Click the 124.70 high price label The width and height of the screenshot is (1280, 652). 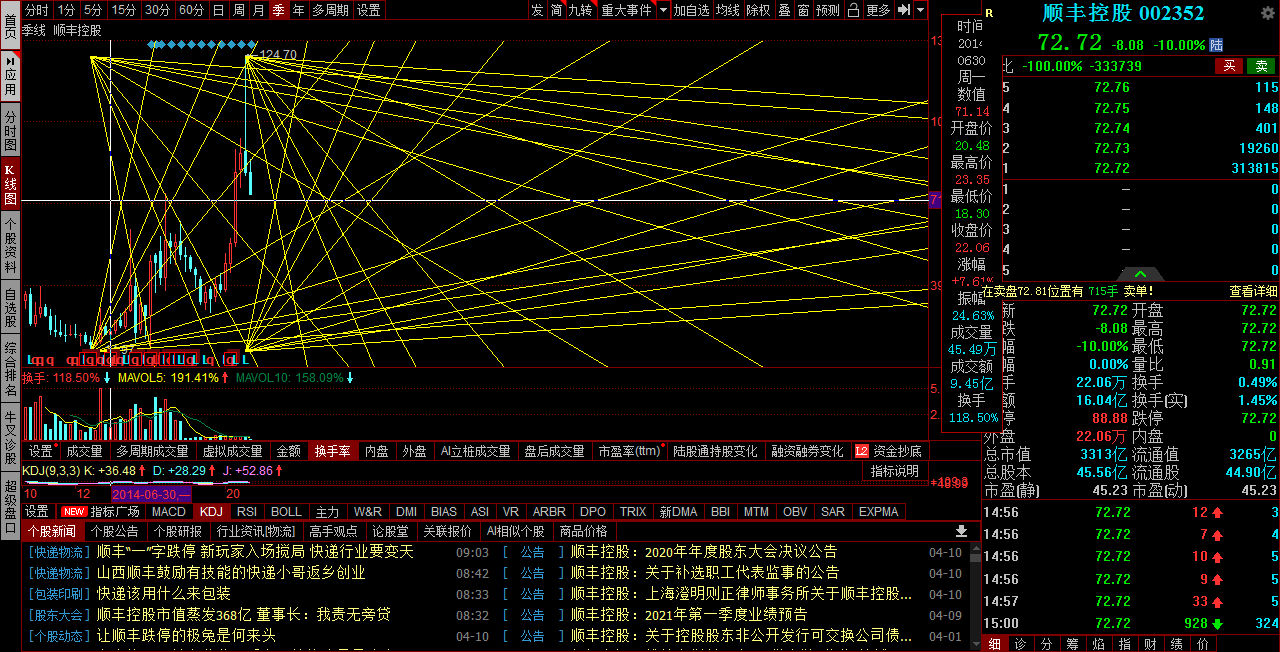click(x=278, y=55)
